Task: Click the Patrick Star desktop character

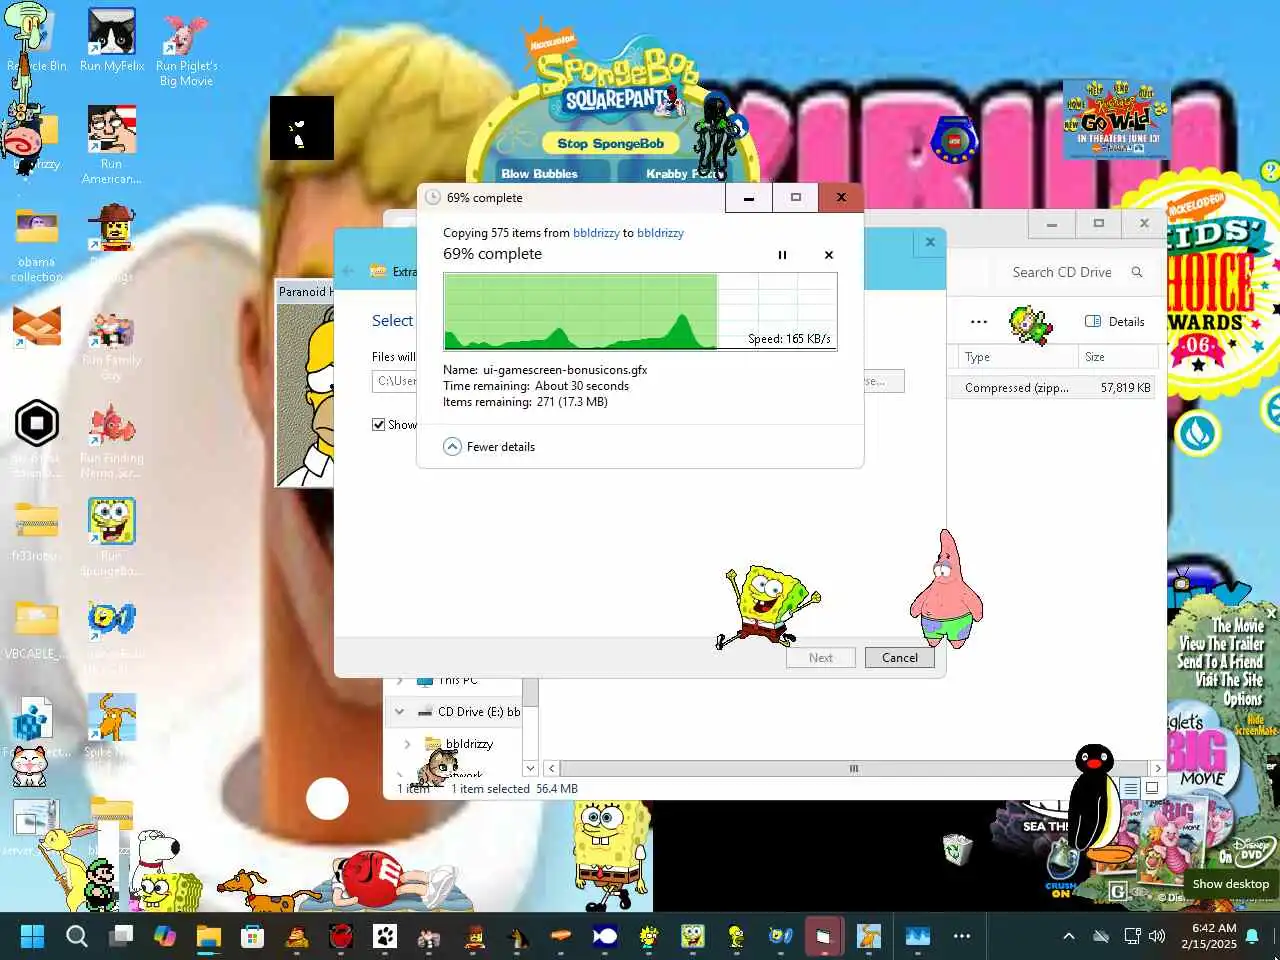Action: (x=946, y=590)
